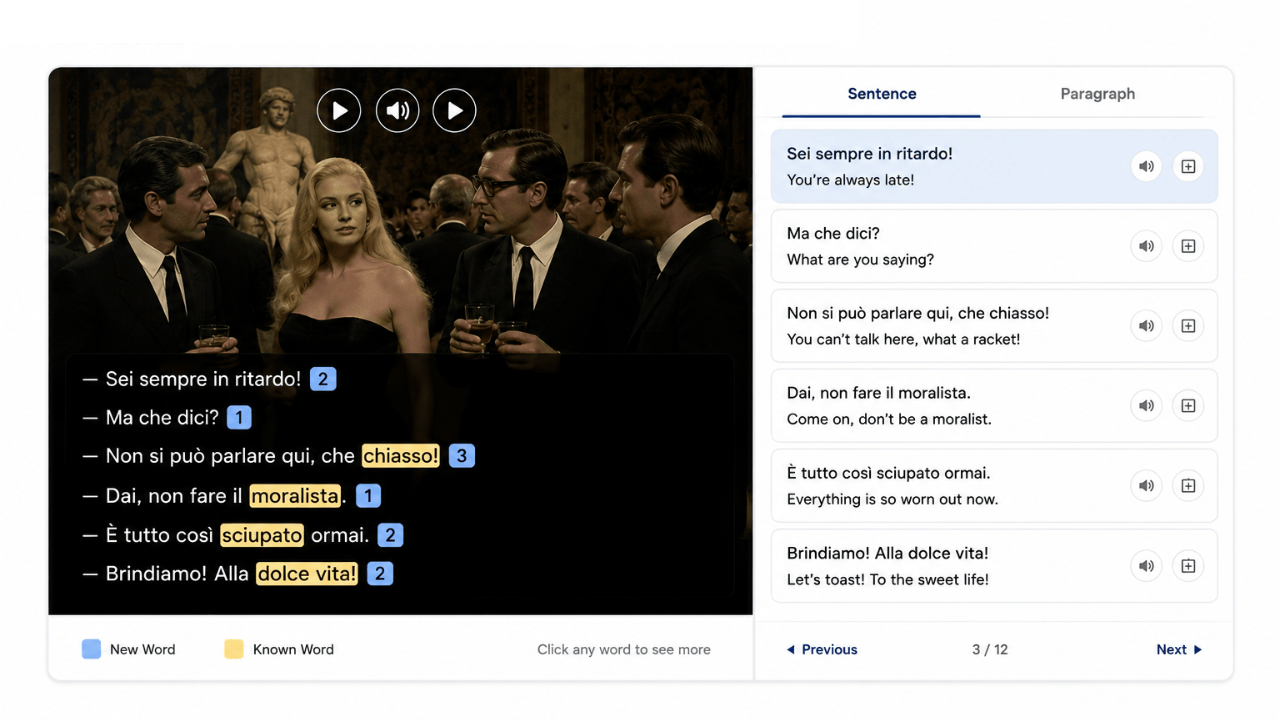Click badge 3 after the word "chiasso!"
The width and height of the screenshot is (1280, 720).
click(x=461, y=456)
